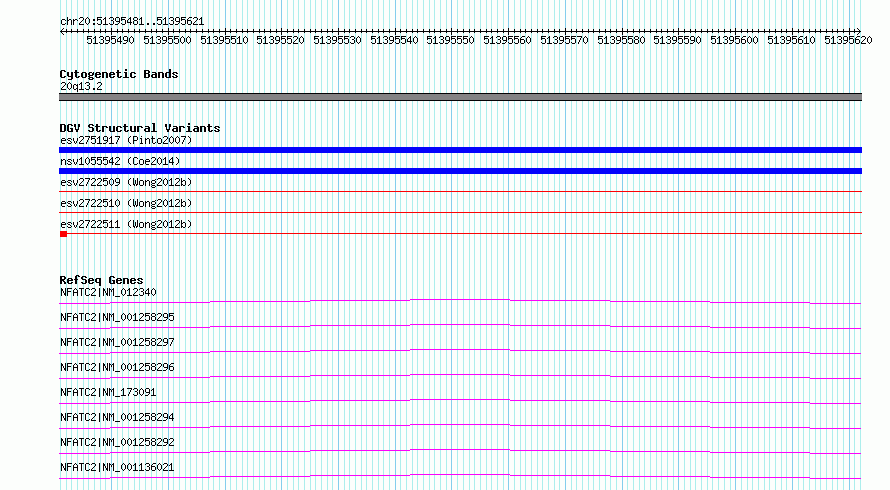
Task: Click the NFATC2|NM_001136021 transcript label
Action: click(117, 467)
